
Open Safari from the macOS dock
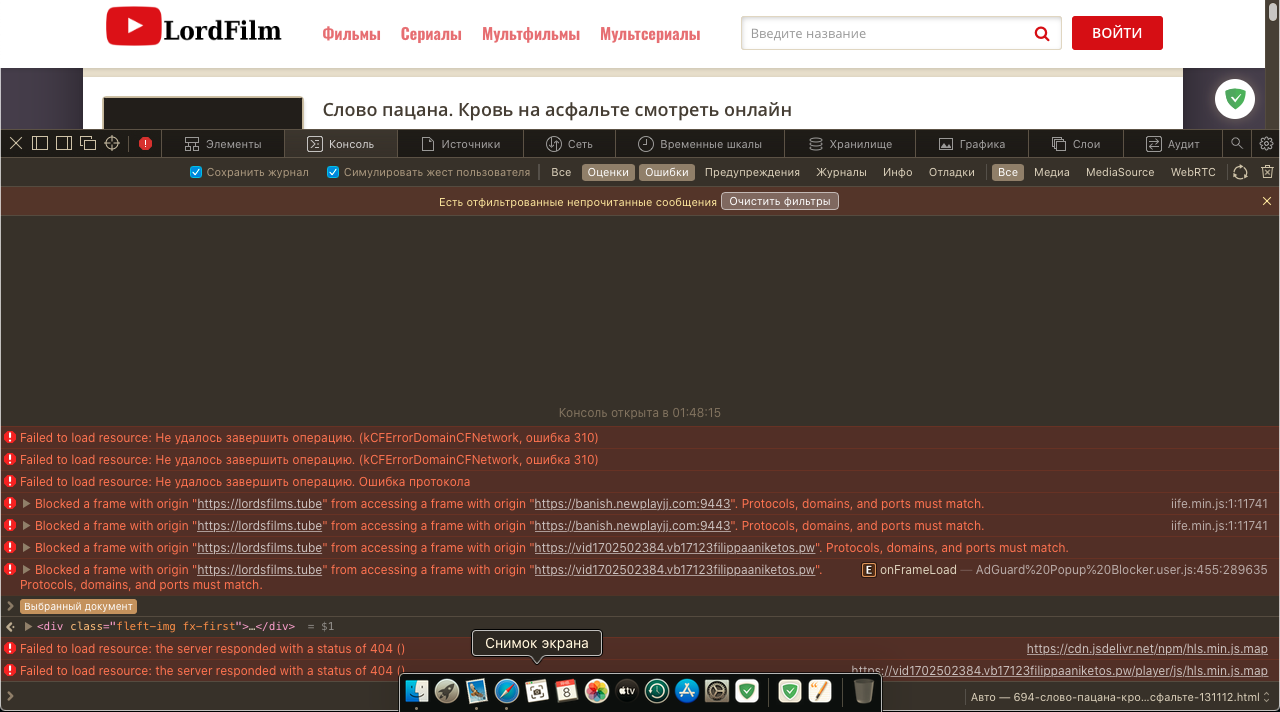506,691
